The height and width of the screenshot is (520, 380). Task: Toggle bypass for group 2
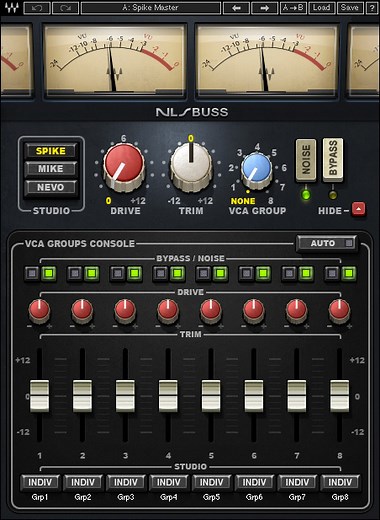coord(75,273)
